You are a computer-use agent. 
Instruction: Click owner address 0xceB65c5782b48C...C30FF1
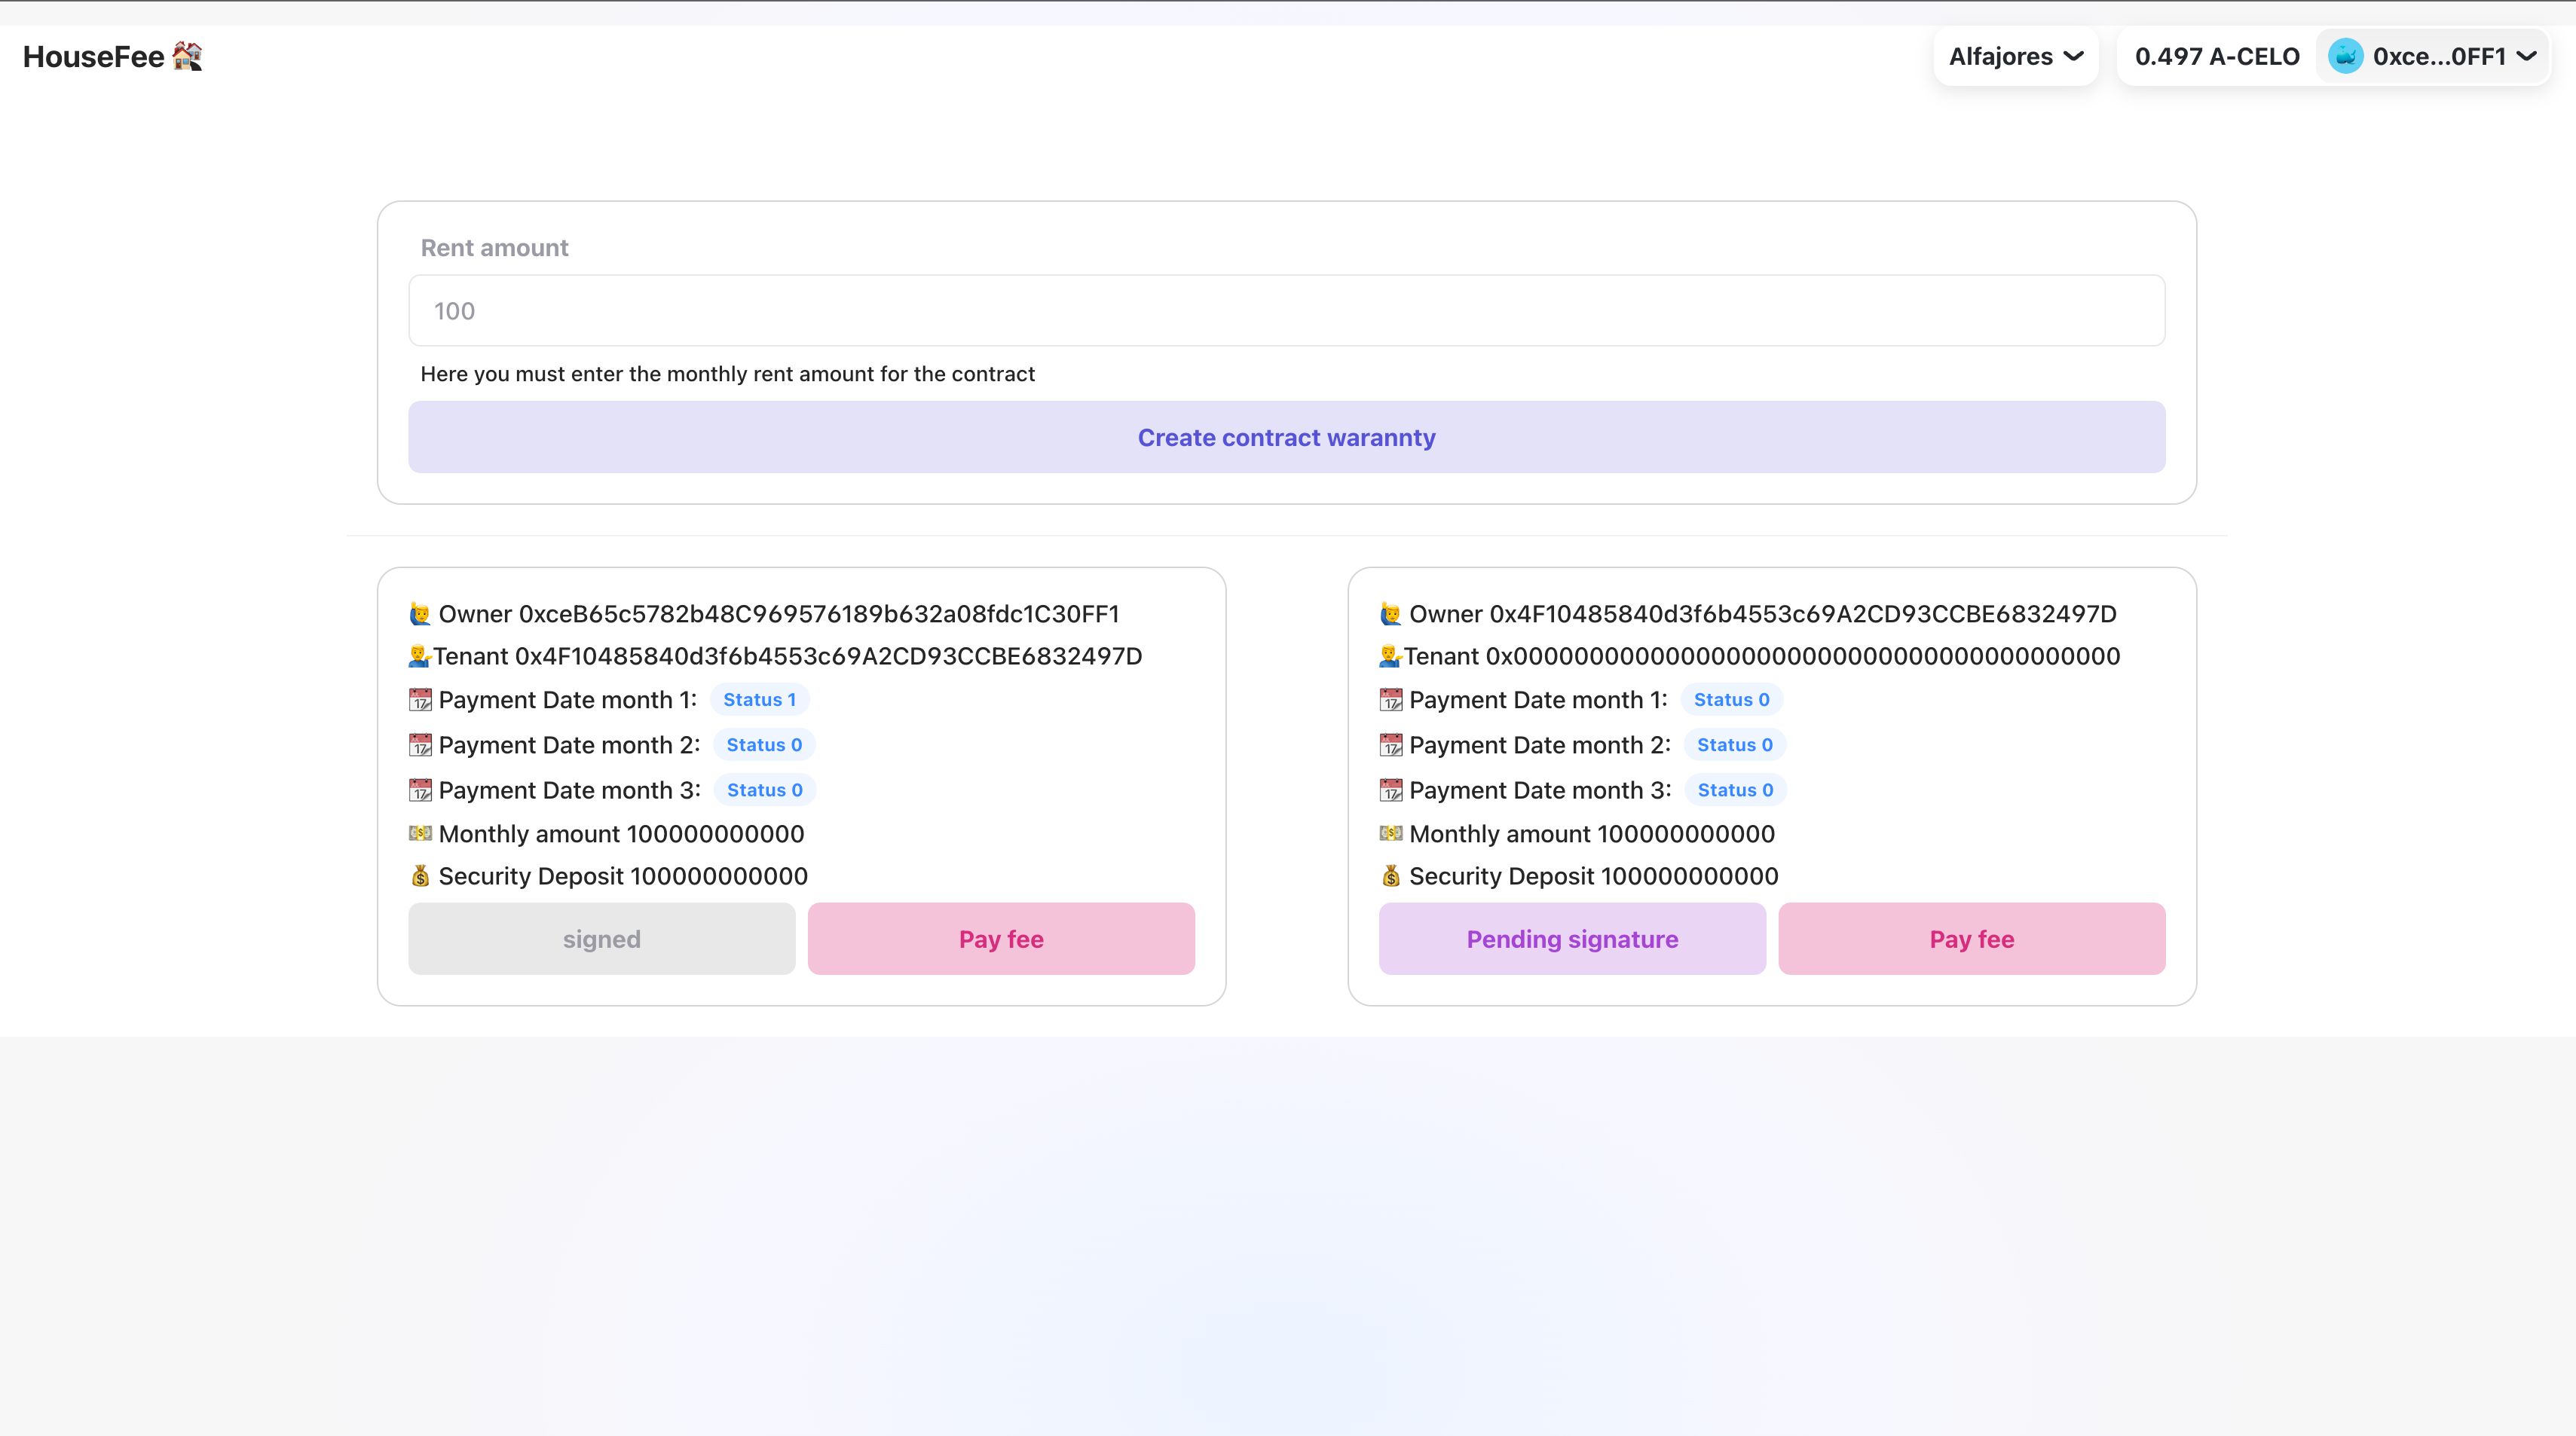pyautogui.click(x=819, y=614)
